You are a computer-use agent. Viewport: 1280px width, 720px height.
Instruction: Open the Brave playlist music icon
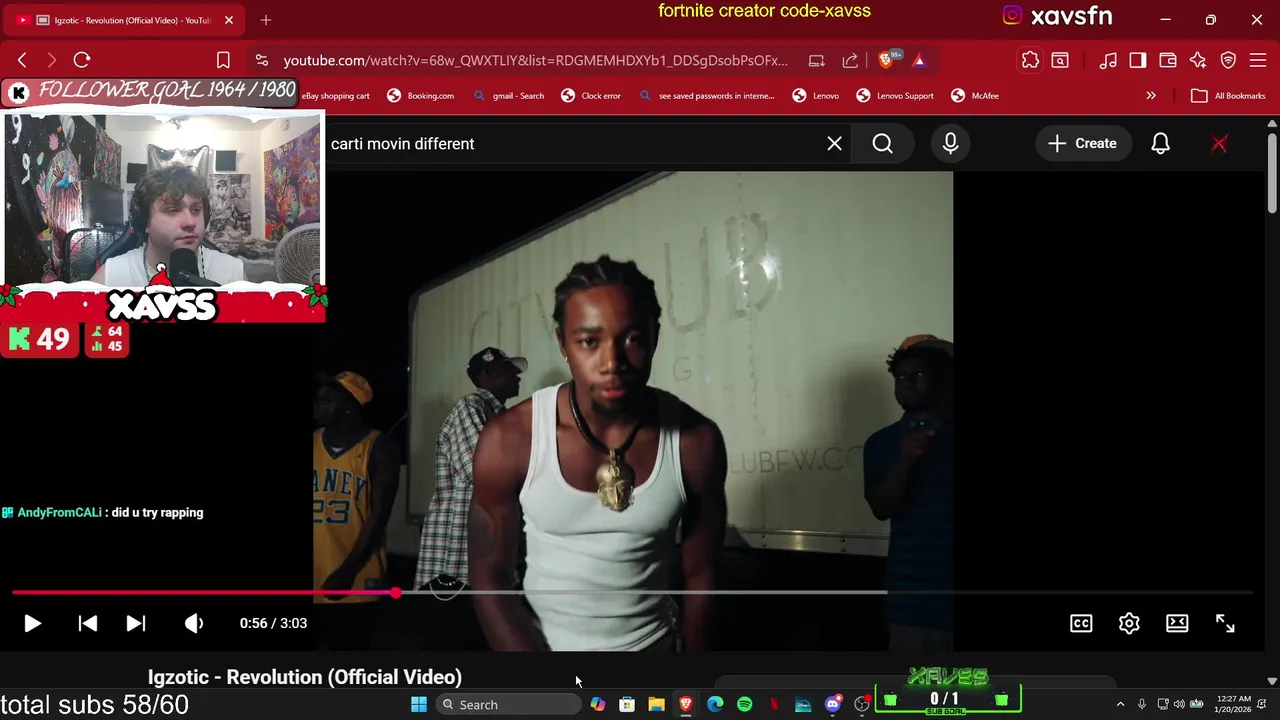1108,60
